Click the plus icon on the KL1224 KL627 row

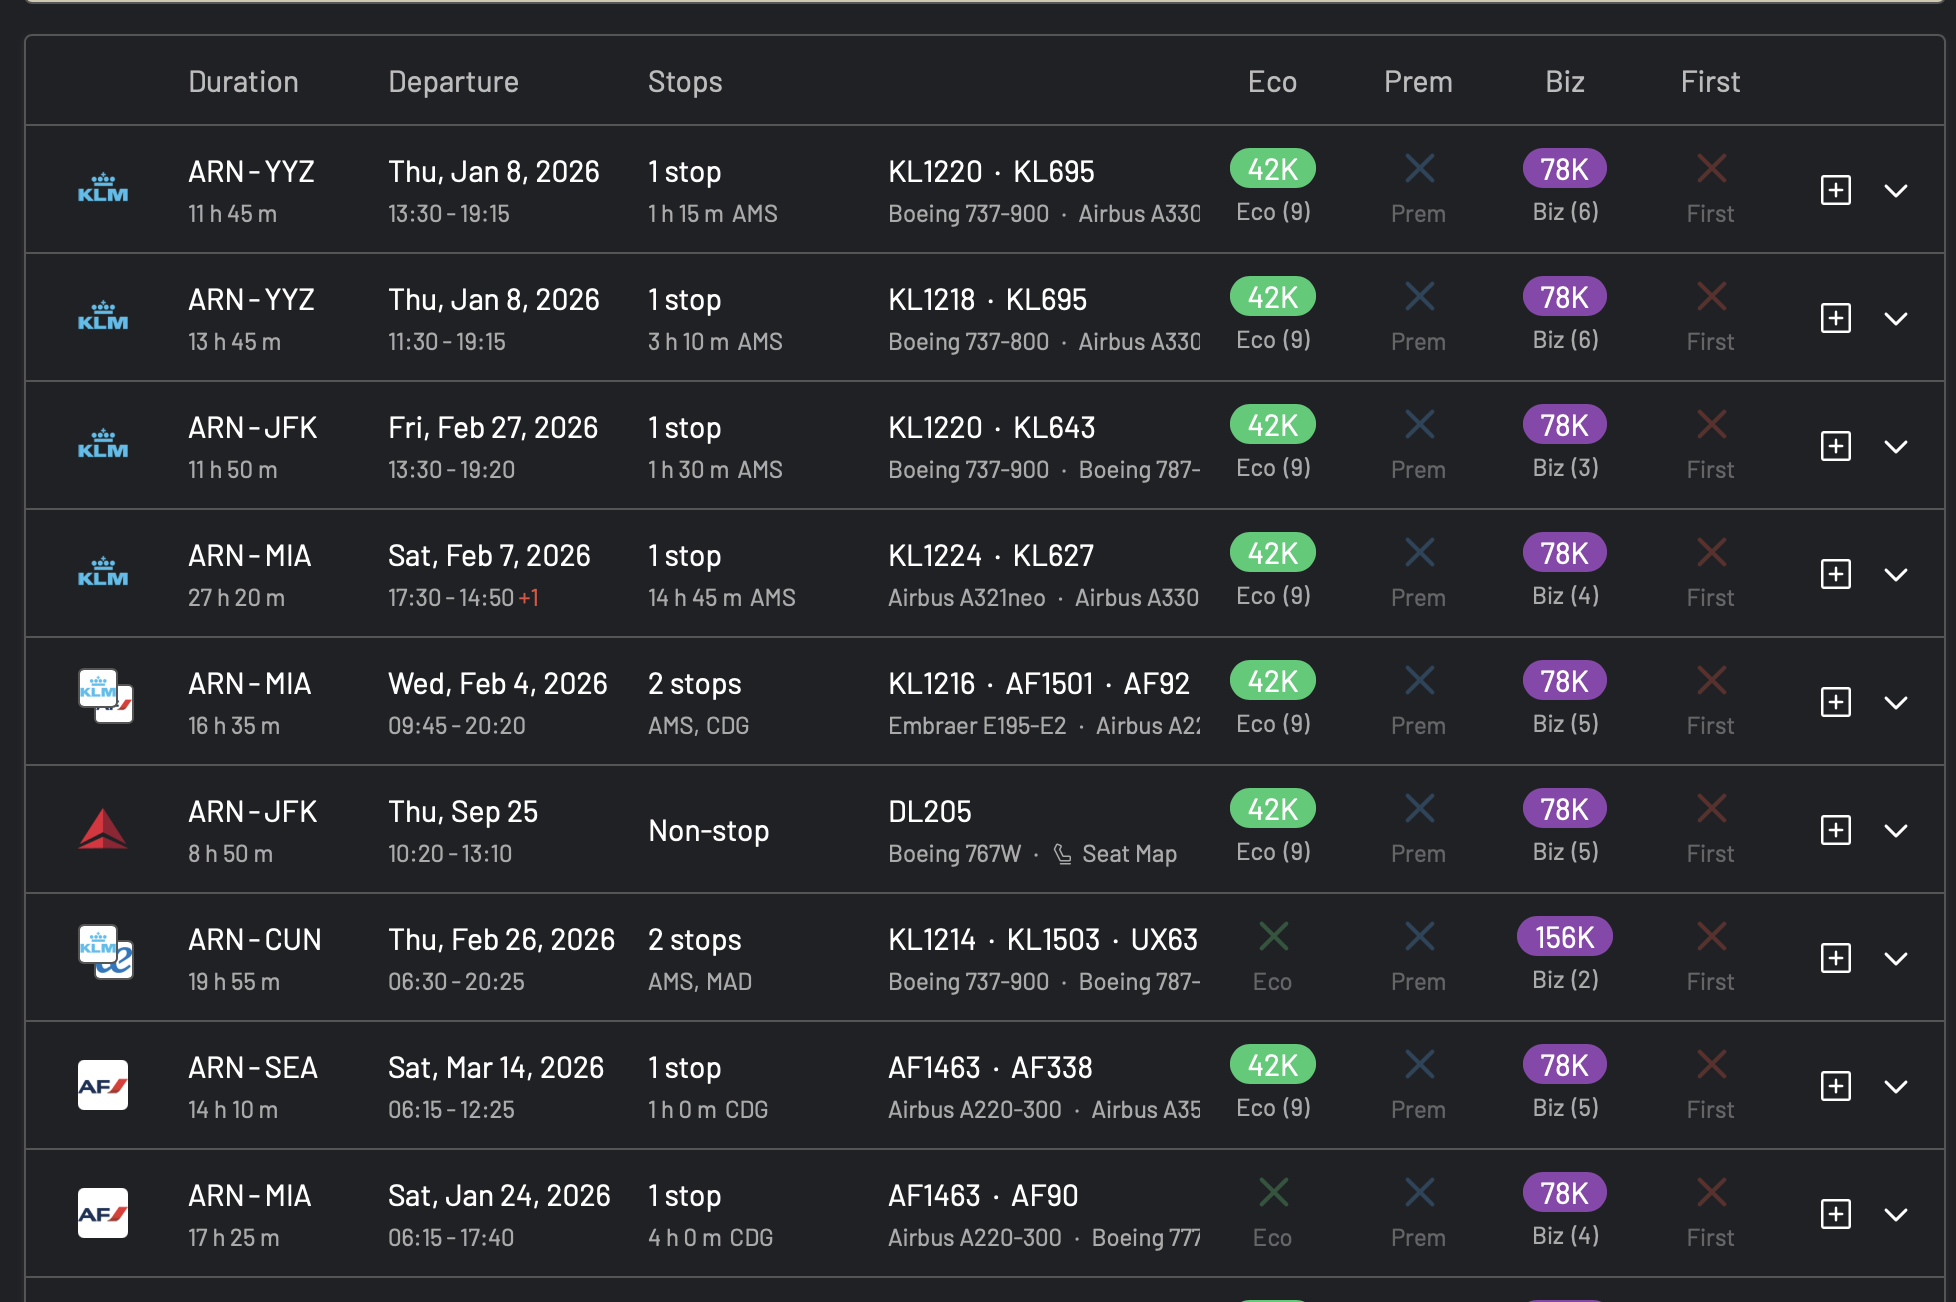click(x=1835, y=574)
